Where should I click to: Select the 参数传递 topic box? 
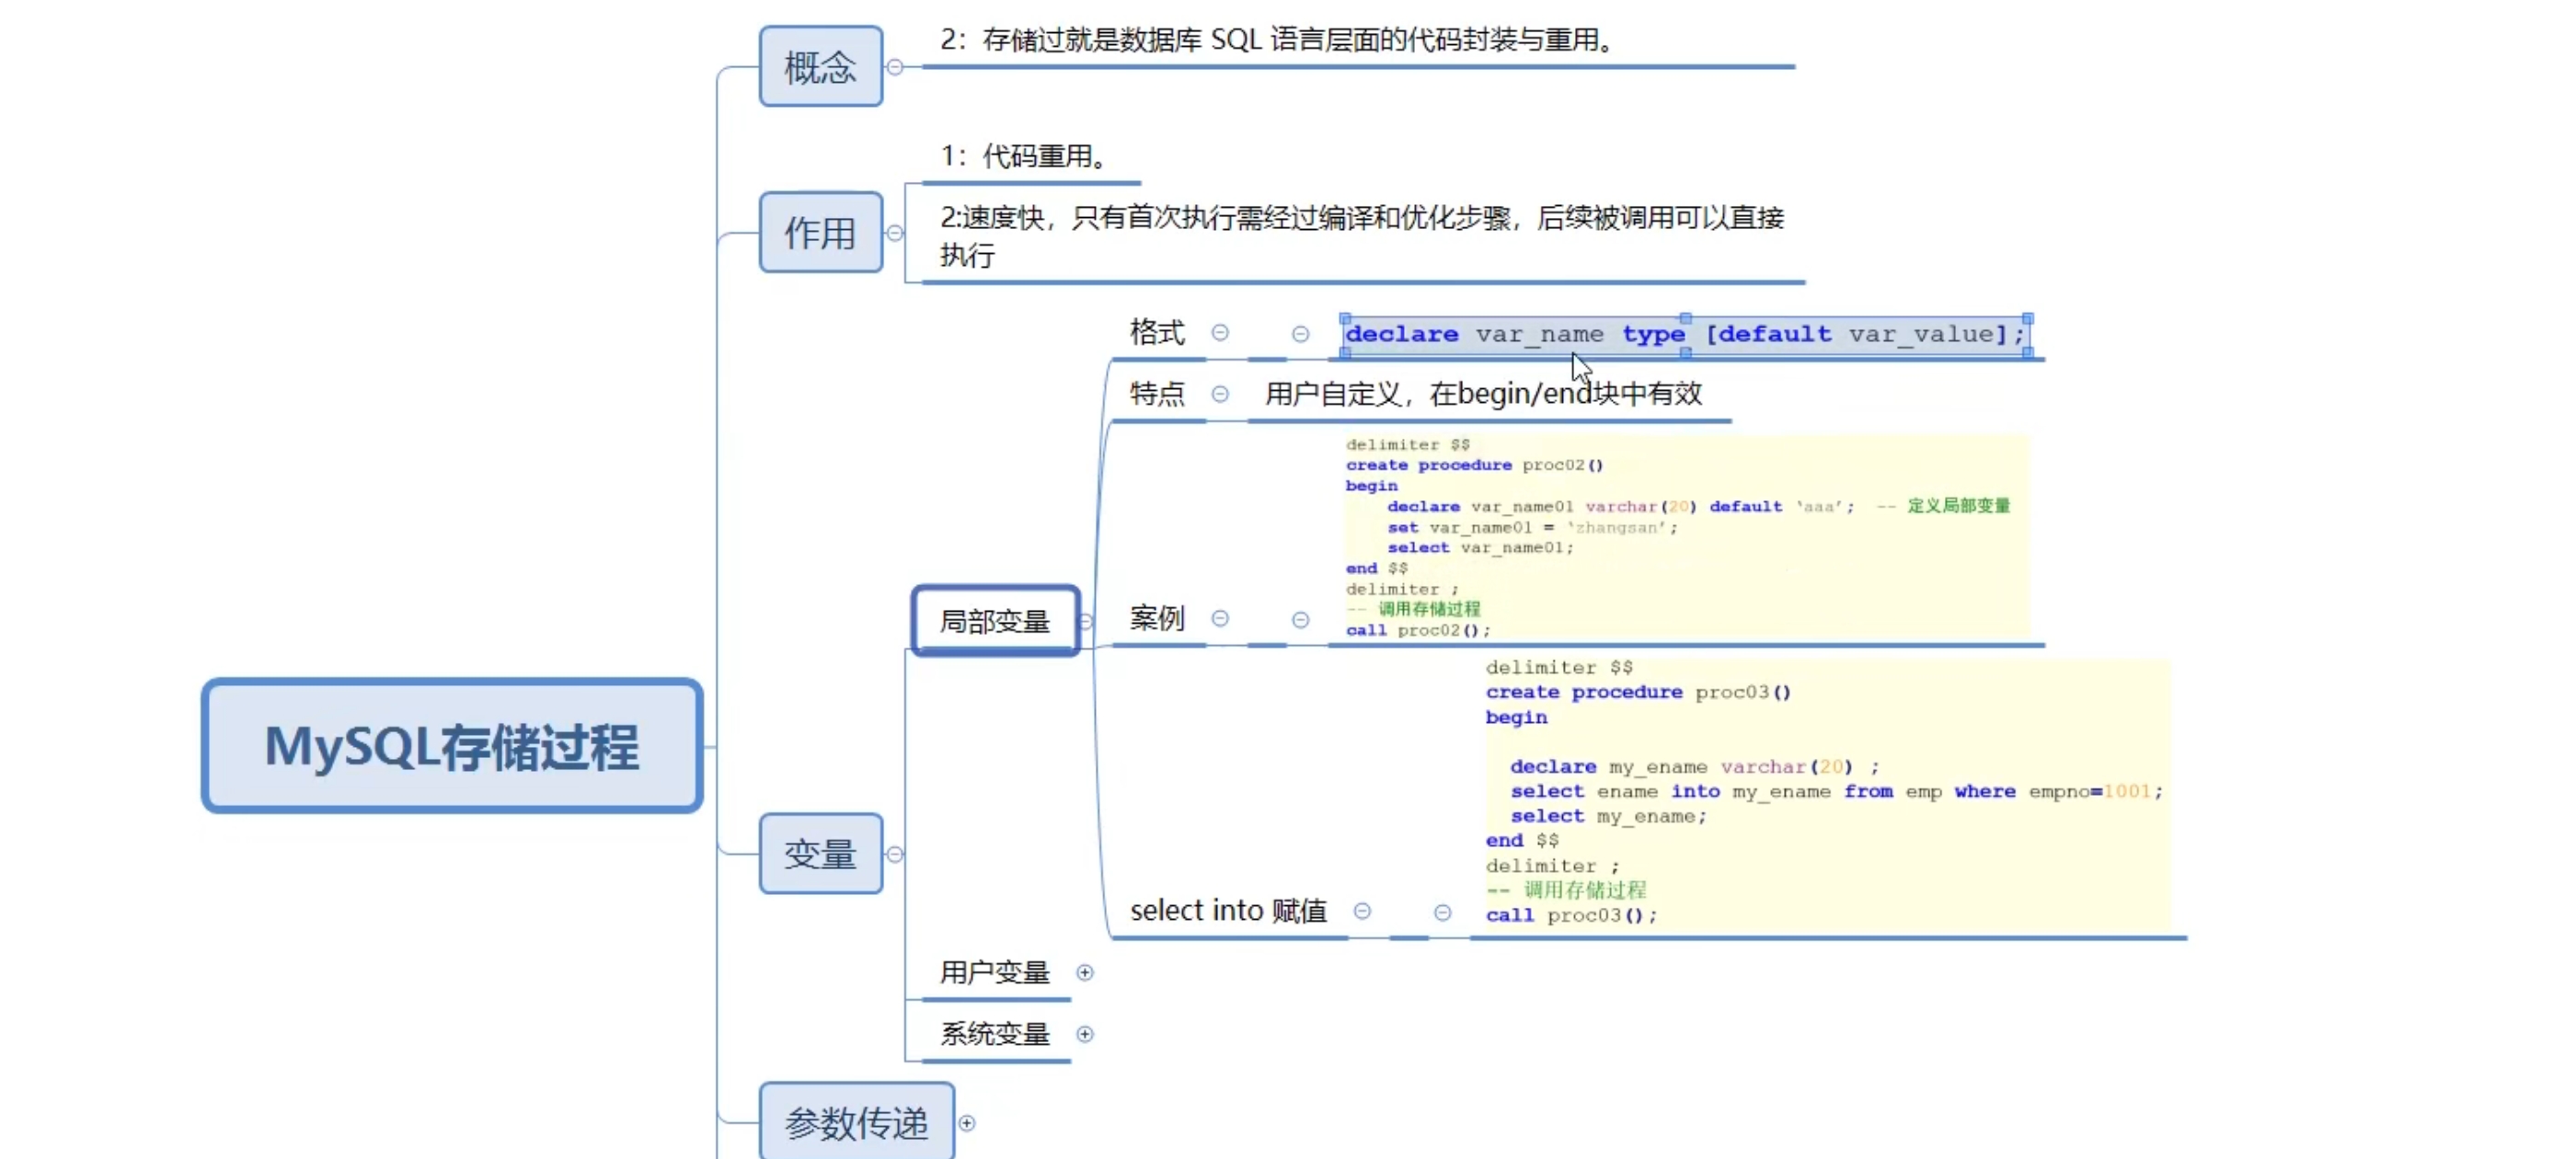click(x=856, y=1123)
